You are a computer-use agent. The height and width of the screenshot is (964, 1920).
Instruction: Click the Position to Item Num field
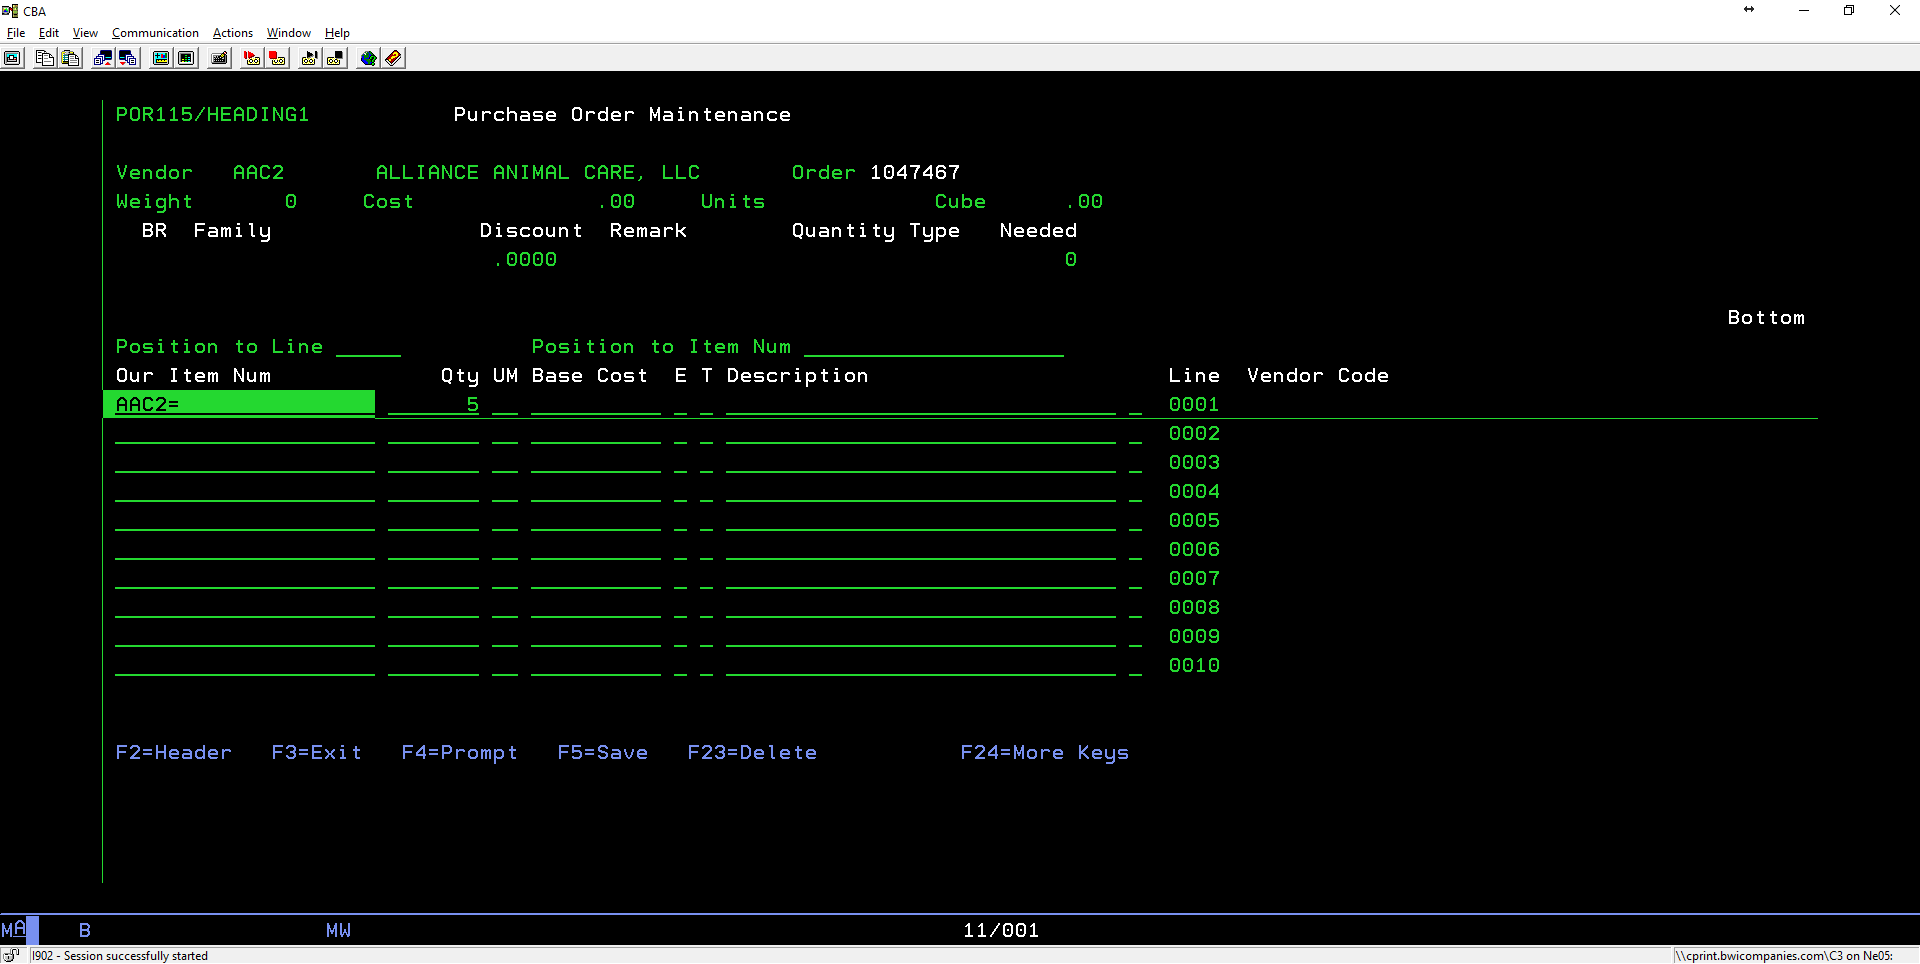click(933, 347)
